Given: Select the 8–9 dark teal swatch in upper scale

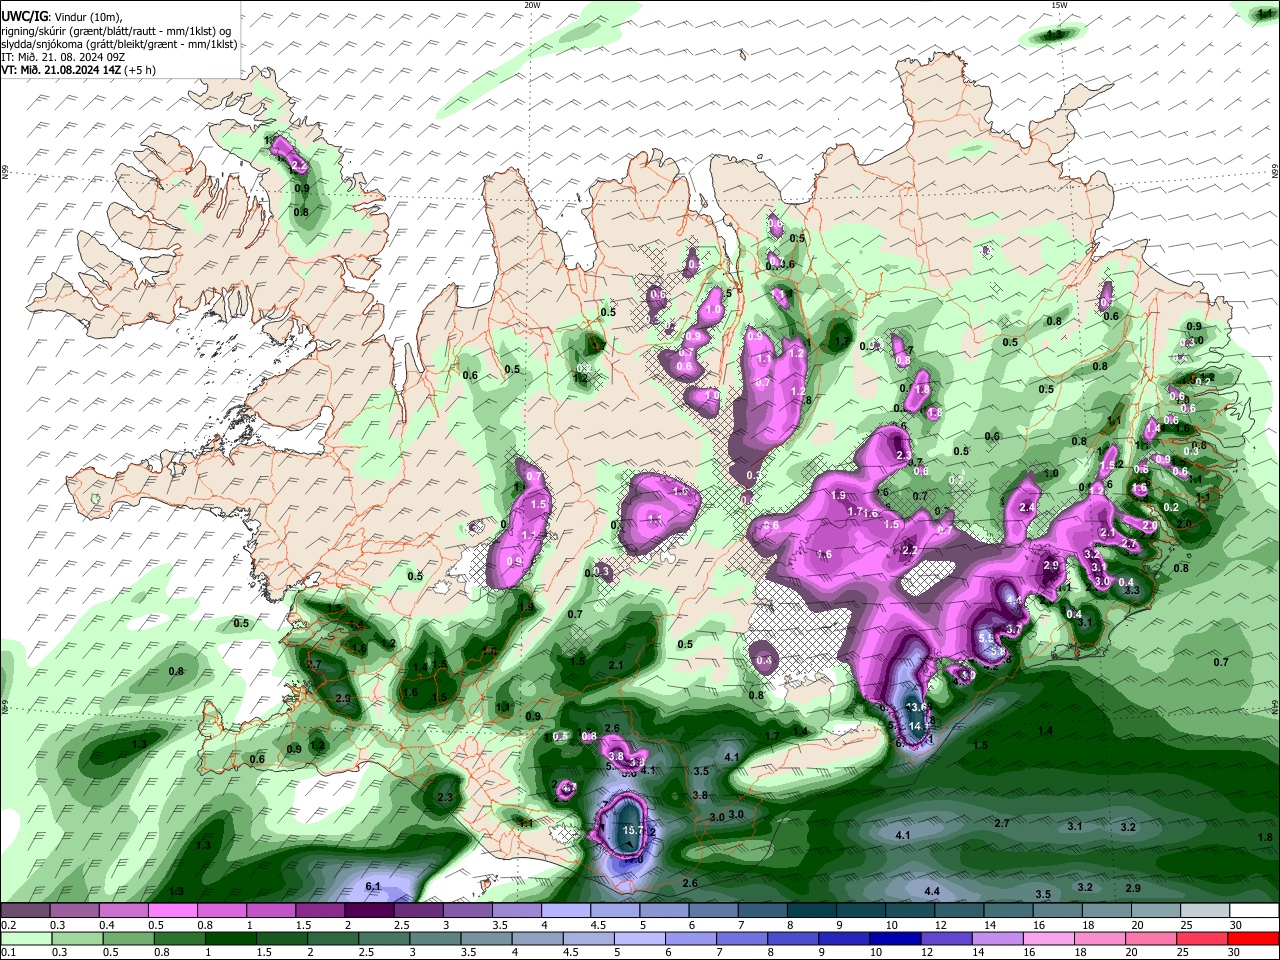Looking at the screenshot, I should [812, 911].
